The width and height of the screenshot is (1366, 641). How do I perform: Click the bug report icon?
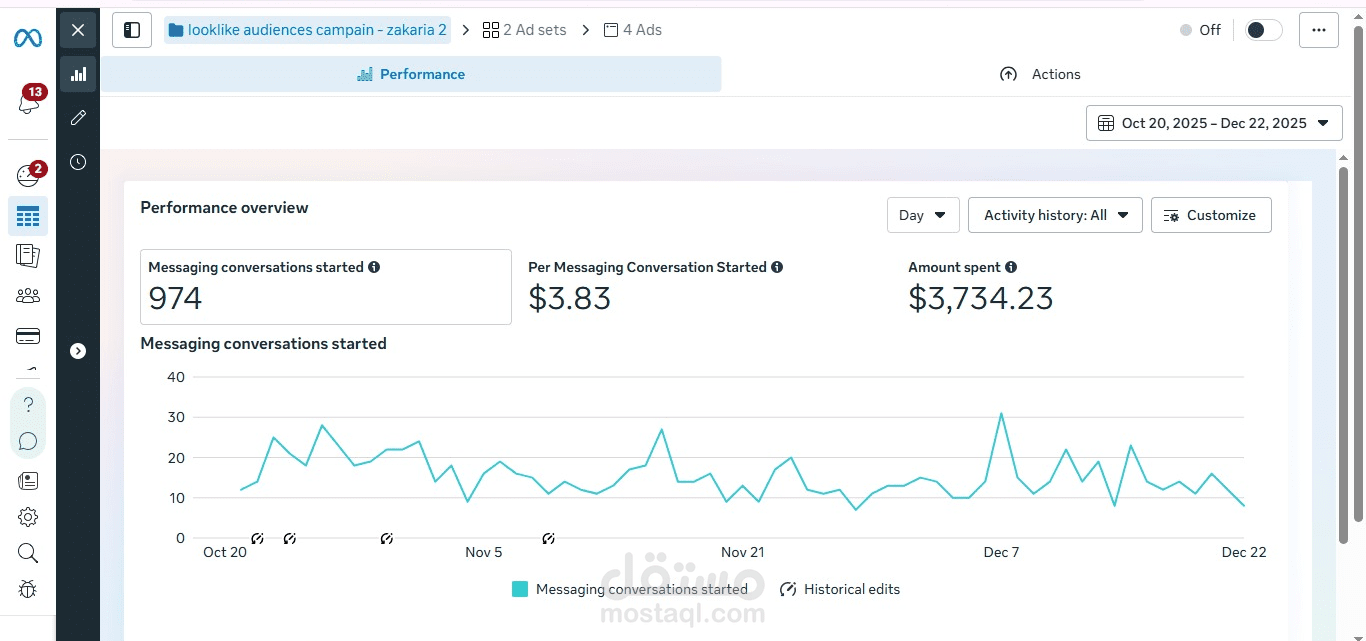(x=28, y=589)
